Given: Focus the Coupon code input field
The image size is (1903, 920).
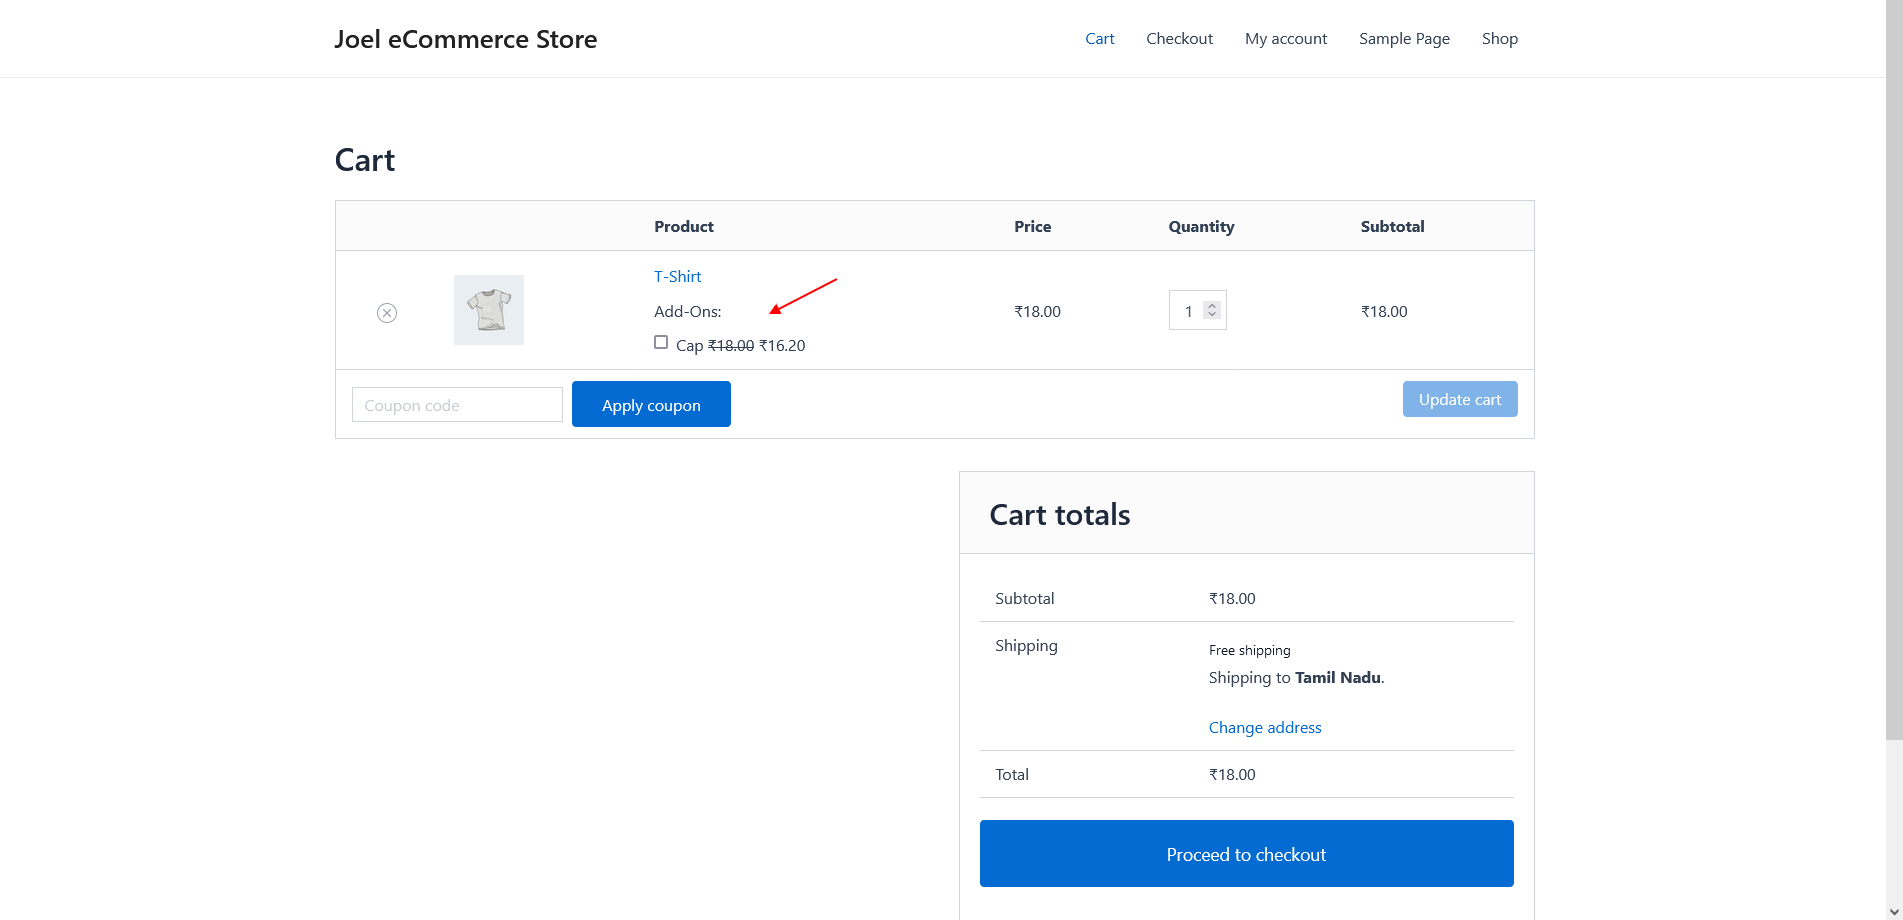Looking at the screenshot, I should coord(457,405).
